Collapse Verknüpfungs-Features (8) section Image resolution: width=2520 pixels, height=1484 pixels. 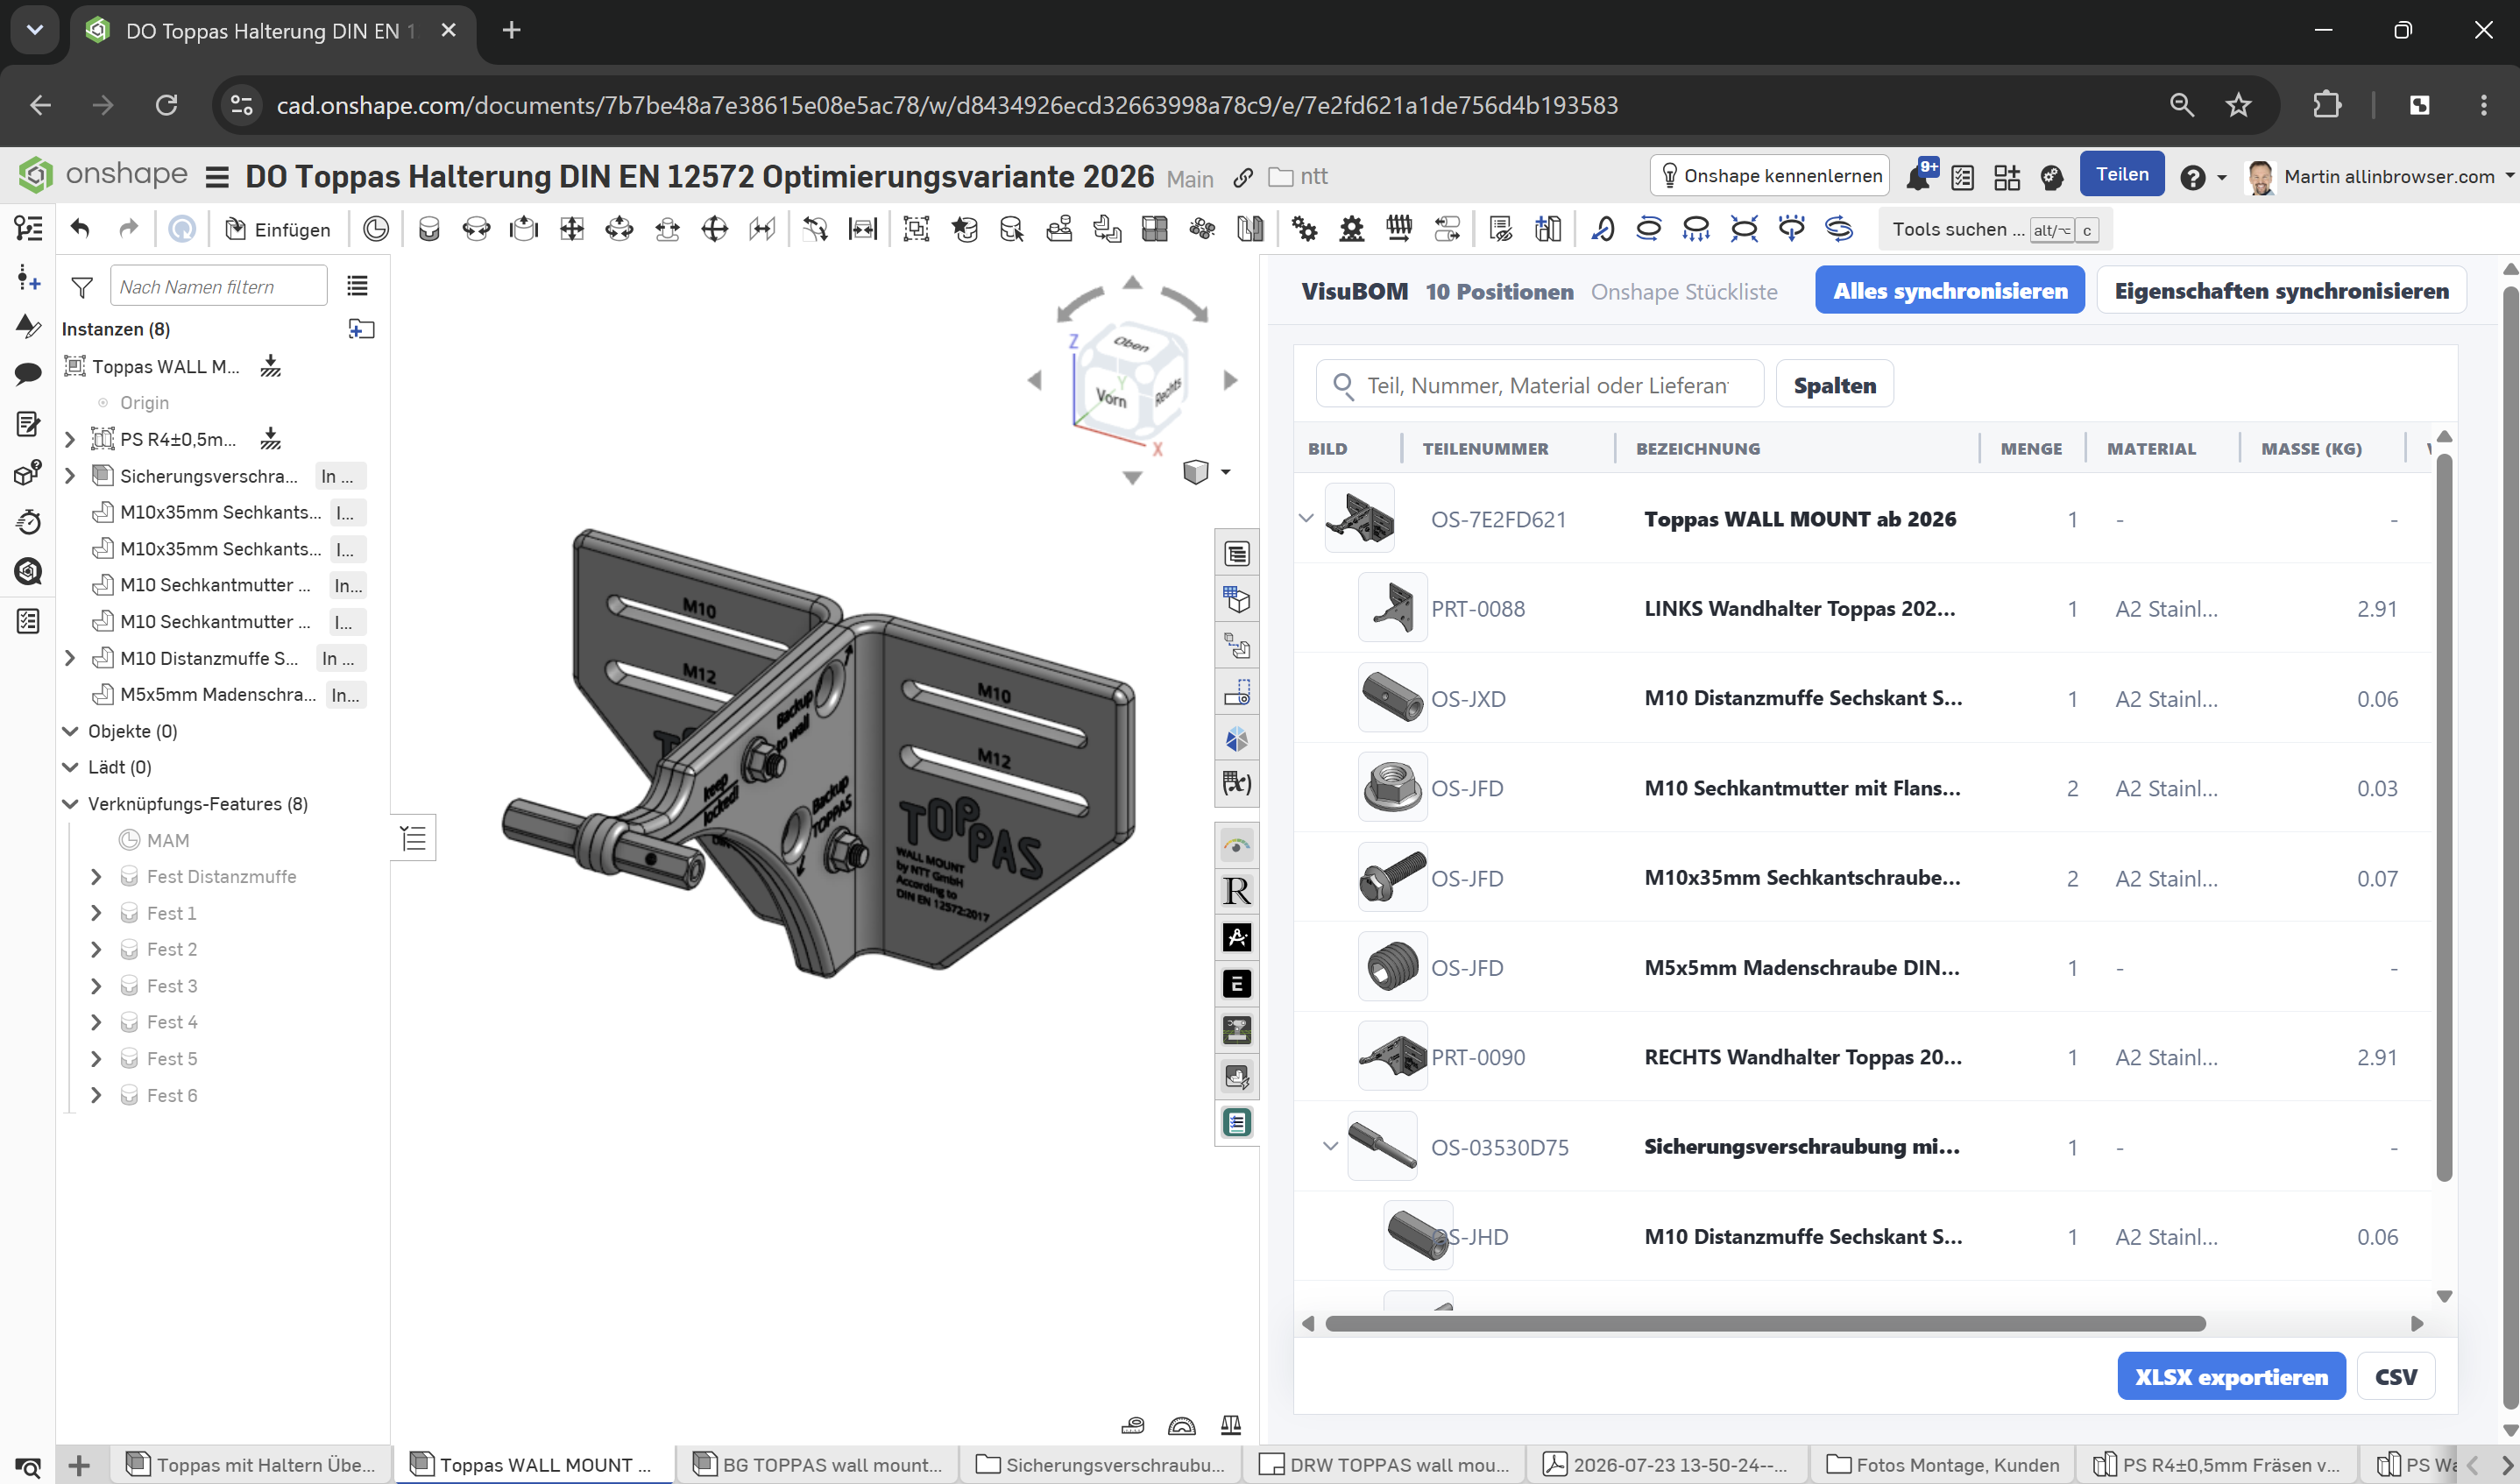tap(70, 804)
